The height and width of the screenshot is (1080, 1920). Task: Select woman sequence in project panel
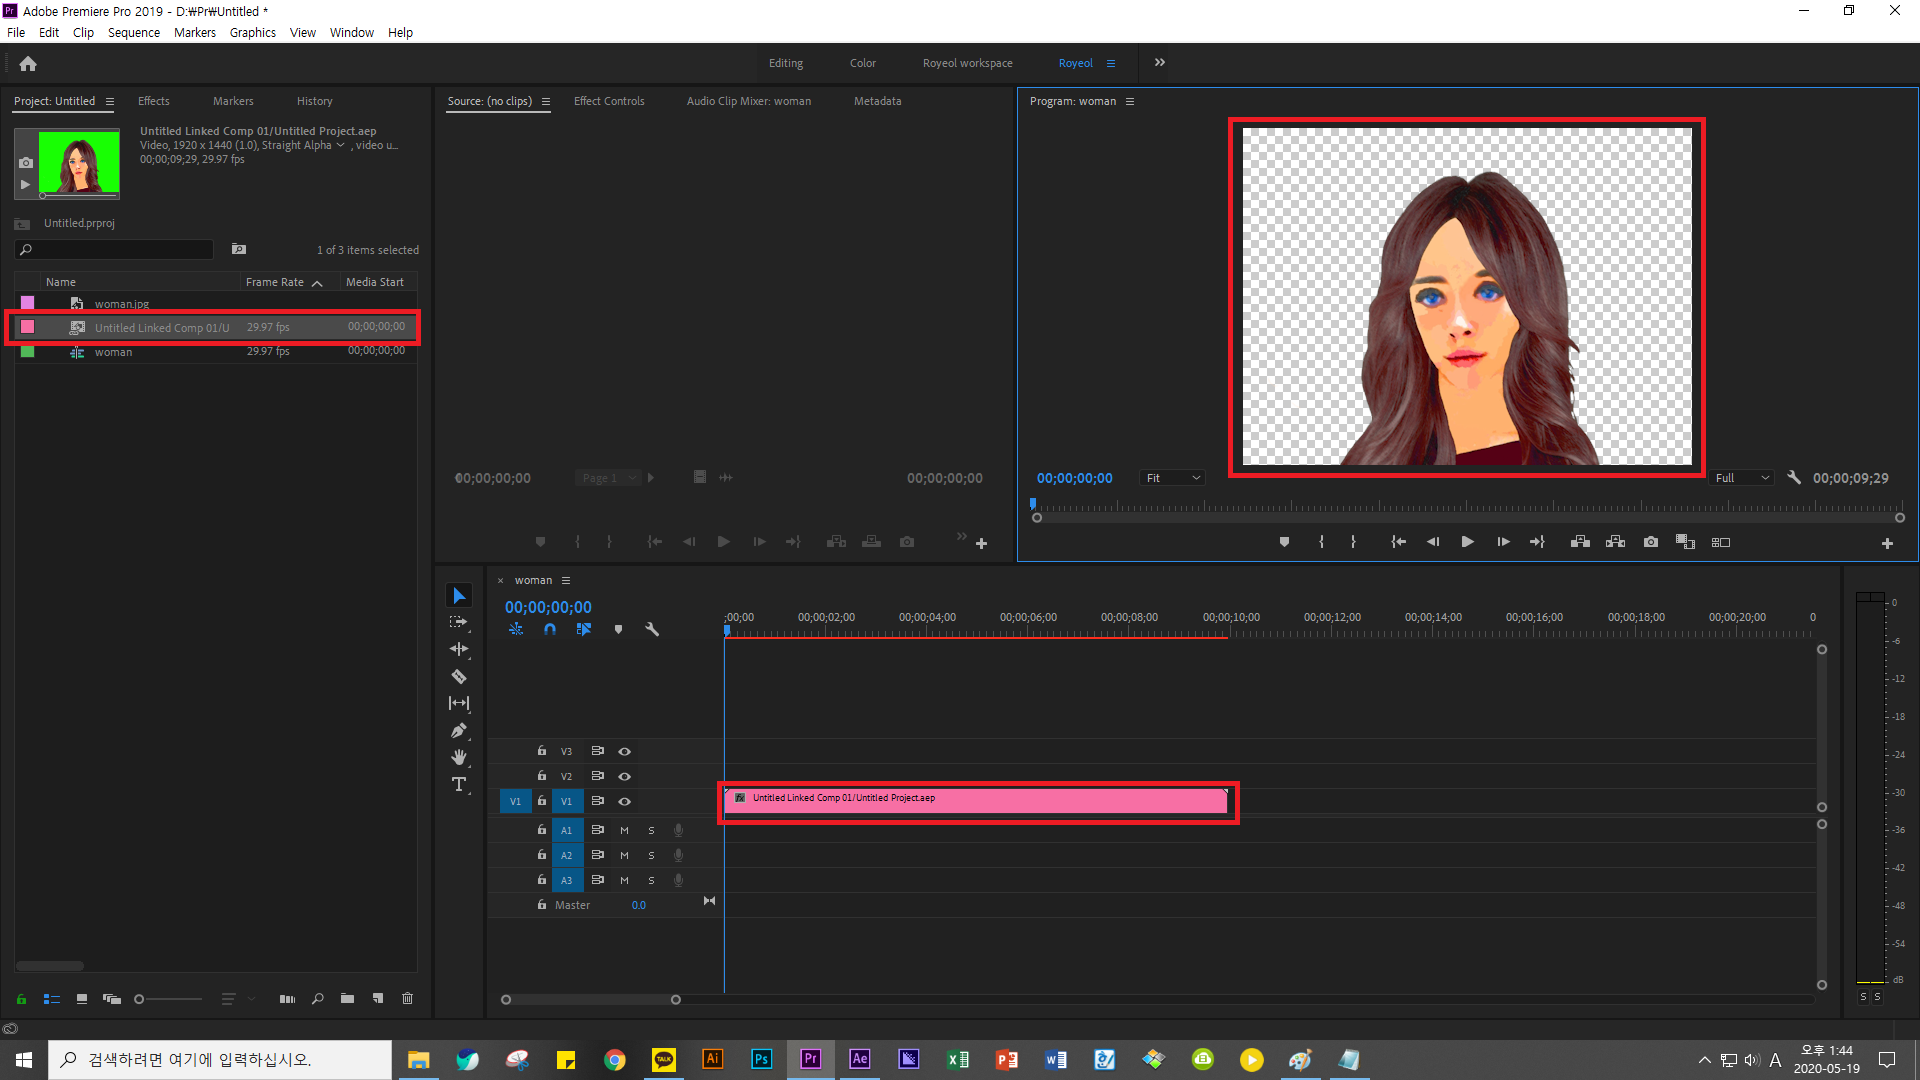(x=113, y=351)
